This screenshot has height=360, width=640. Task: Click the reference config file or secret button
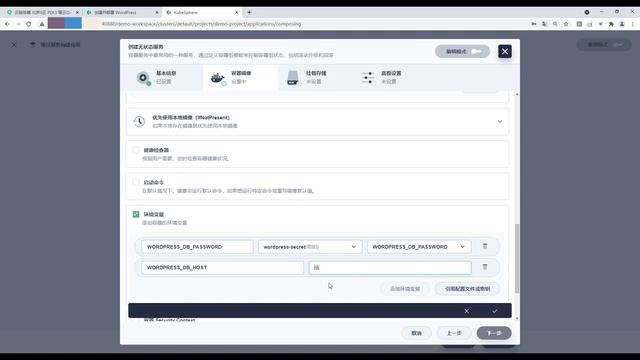click(467, 289)
